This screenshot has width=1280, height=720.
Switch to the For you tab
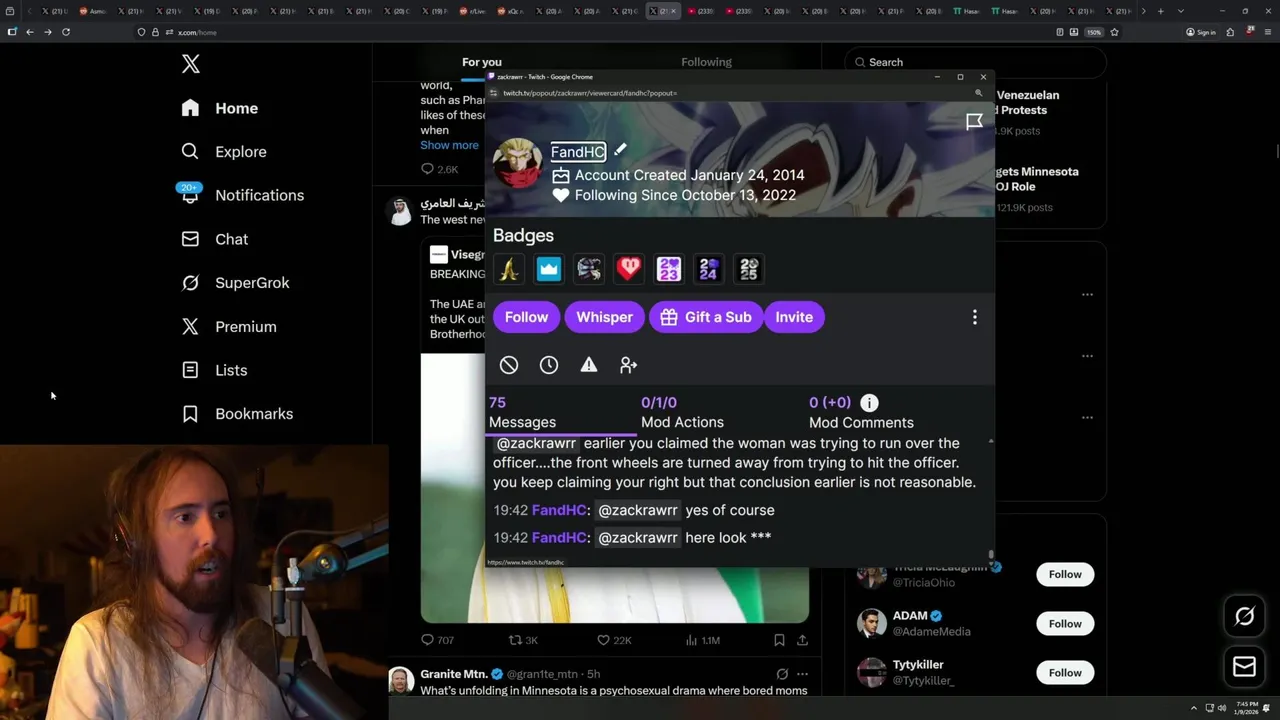[x=482, y=62]
